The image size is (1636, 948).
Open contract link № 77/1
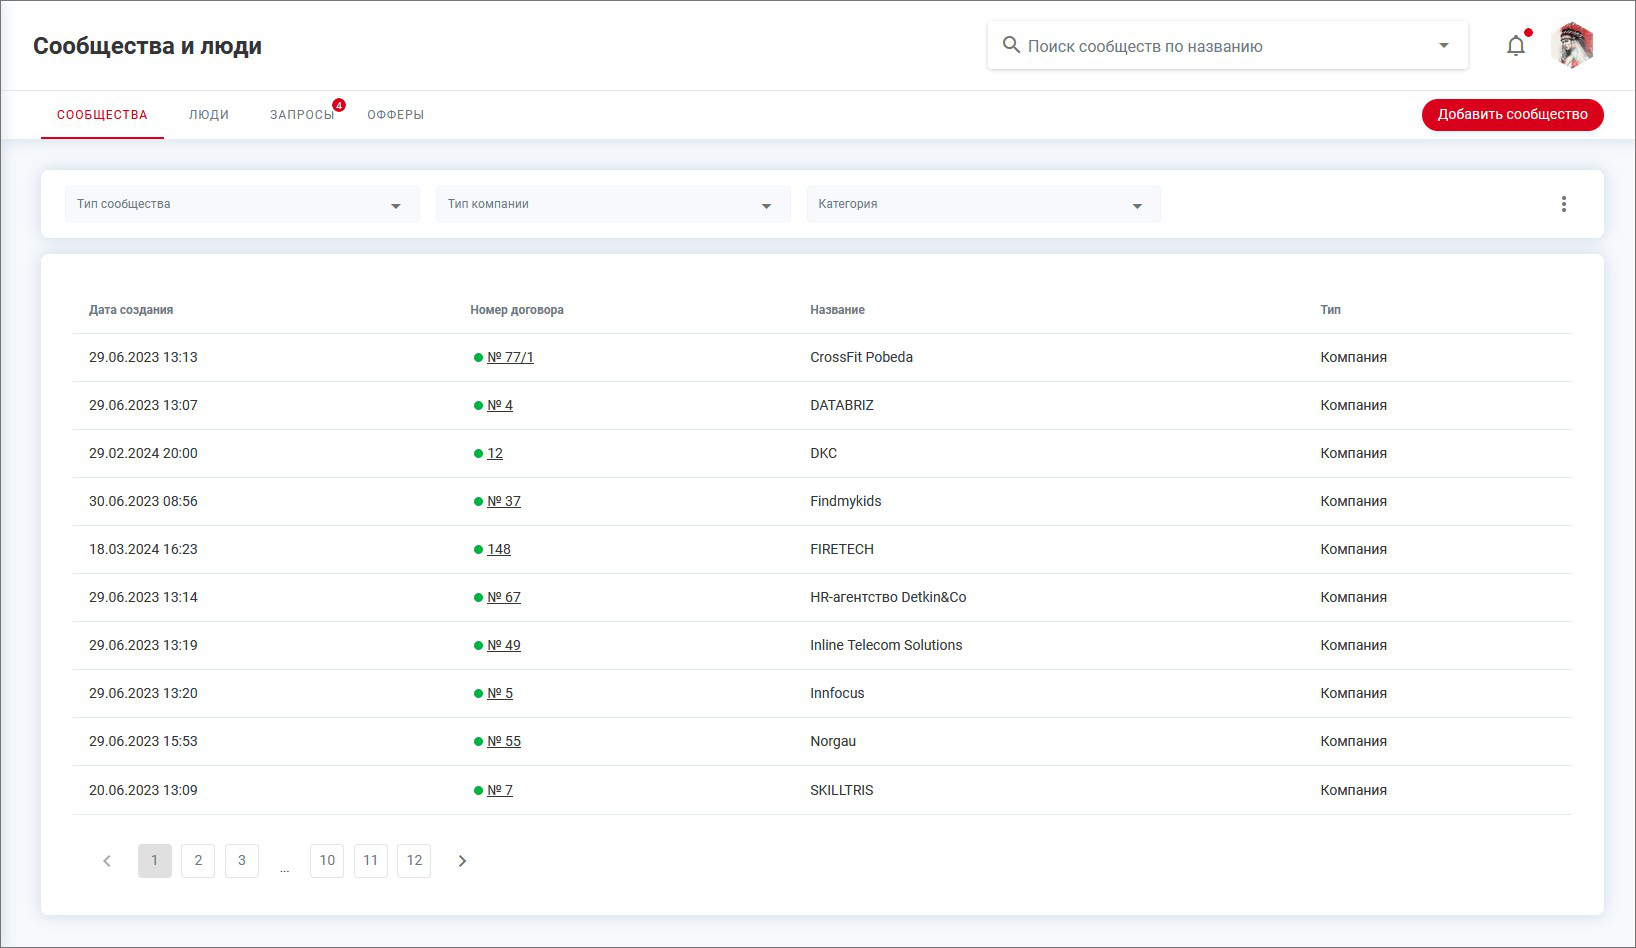(x=510, y=358)
